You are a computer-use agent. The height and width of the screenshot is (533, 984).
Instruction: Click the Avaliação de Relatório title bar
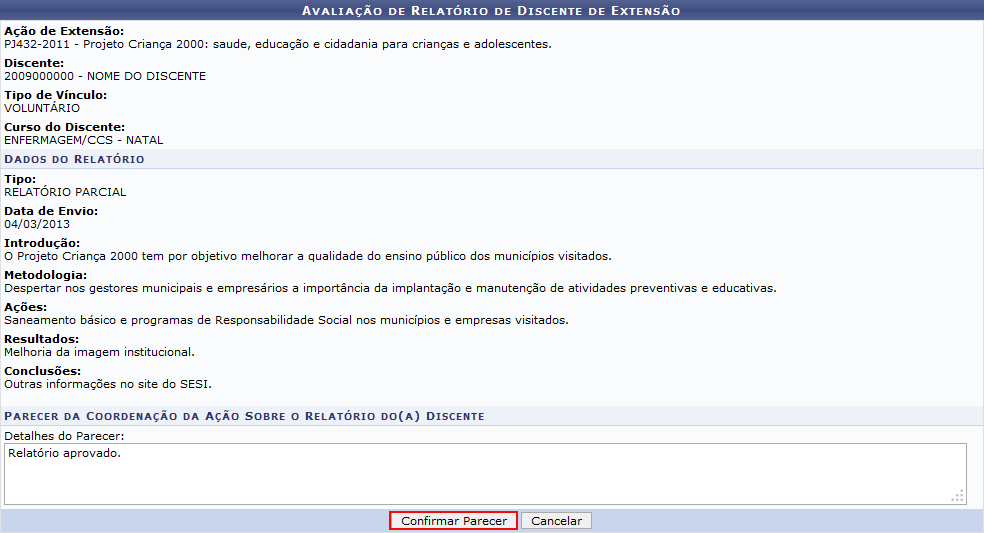[x=491, y=10]
